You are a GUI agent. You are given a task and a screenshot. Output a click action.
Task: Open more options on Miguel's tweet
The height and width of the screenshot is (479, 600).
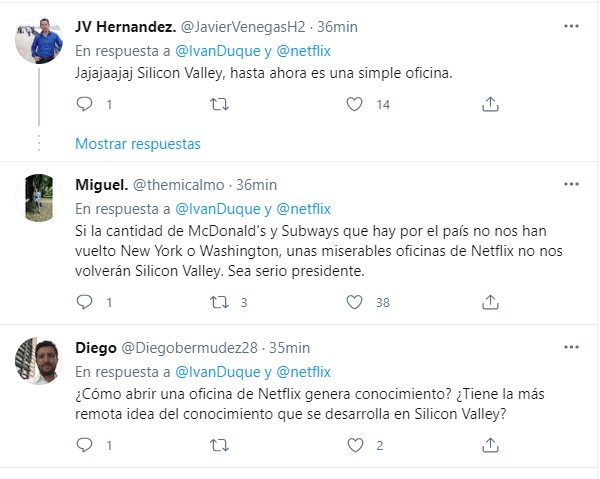[570, 185]
